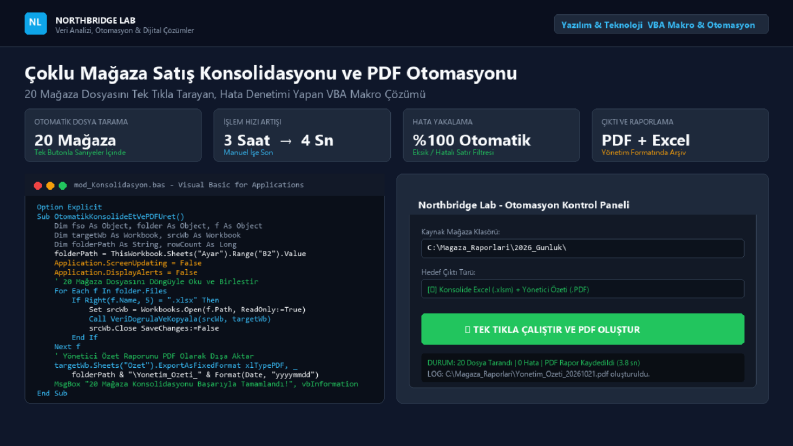Click the DURUM: 20 Dosya Tarandı status line
Viewport: 793px width, 446px height.
click(x=534, y=363)
